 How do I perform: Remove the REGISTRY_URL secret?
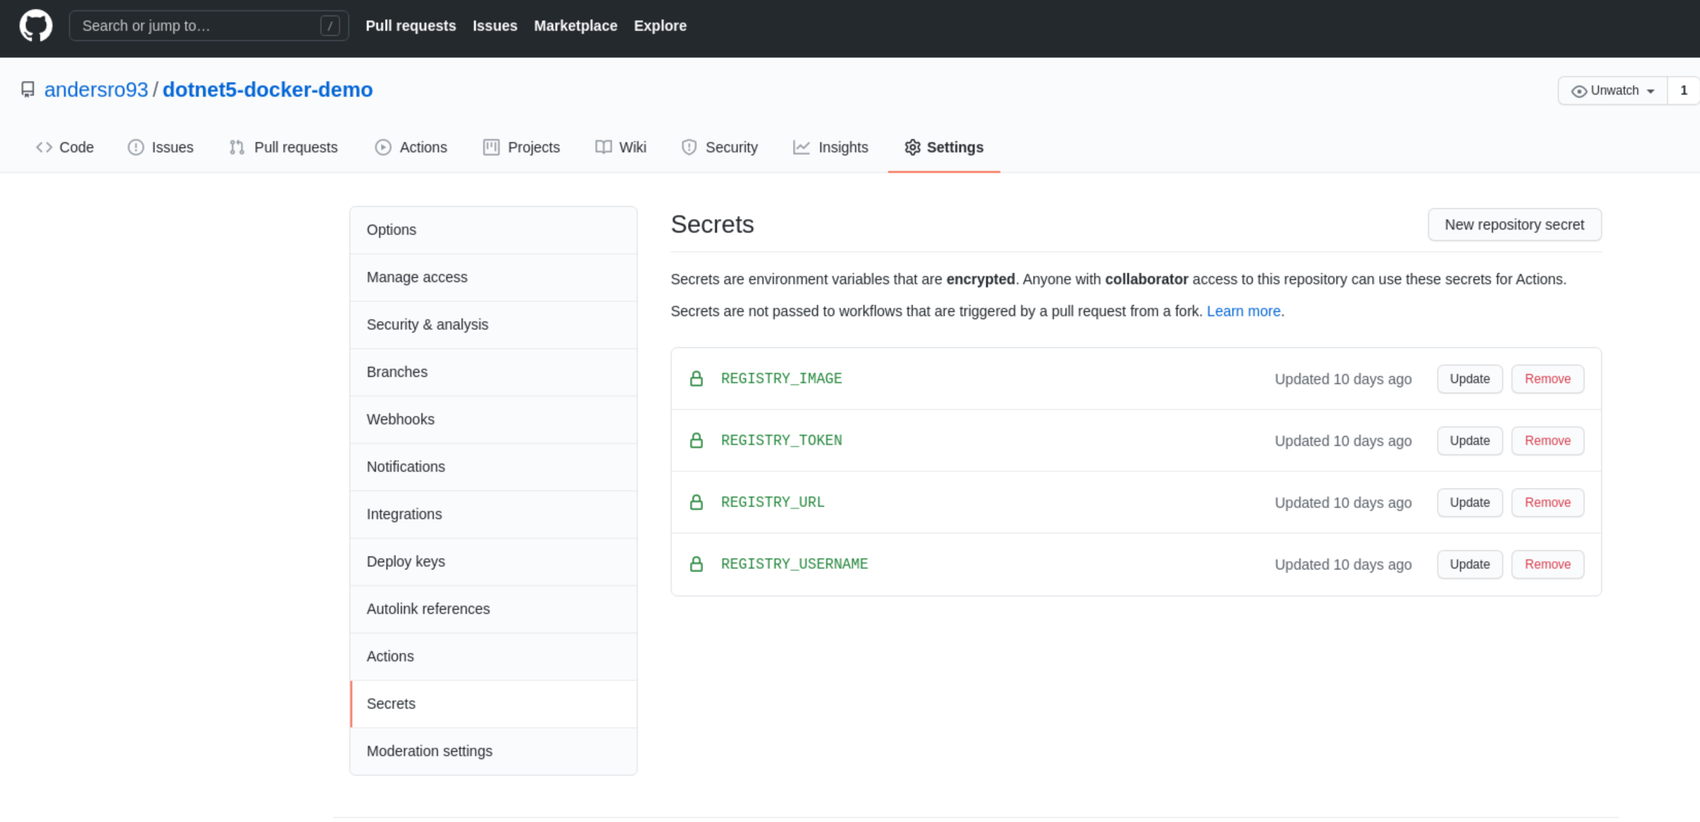pos(1548,503)
